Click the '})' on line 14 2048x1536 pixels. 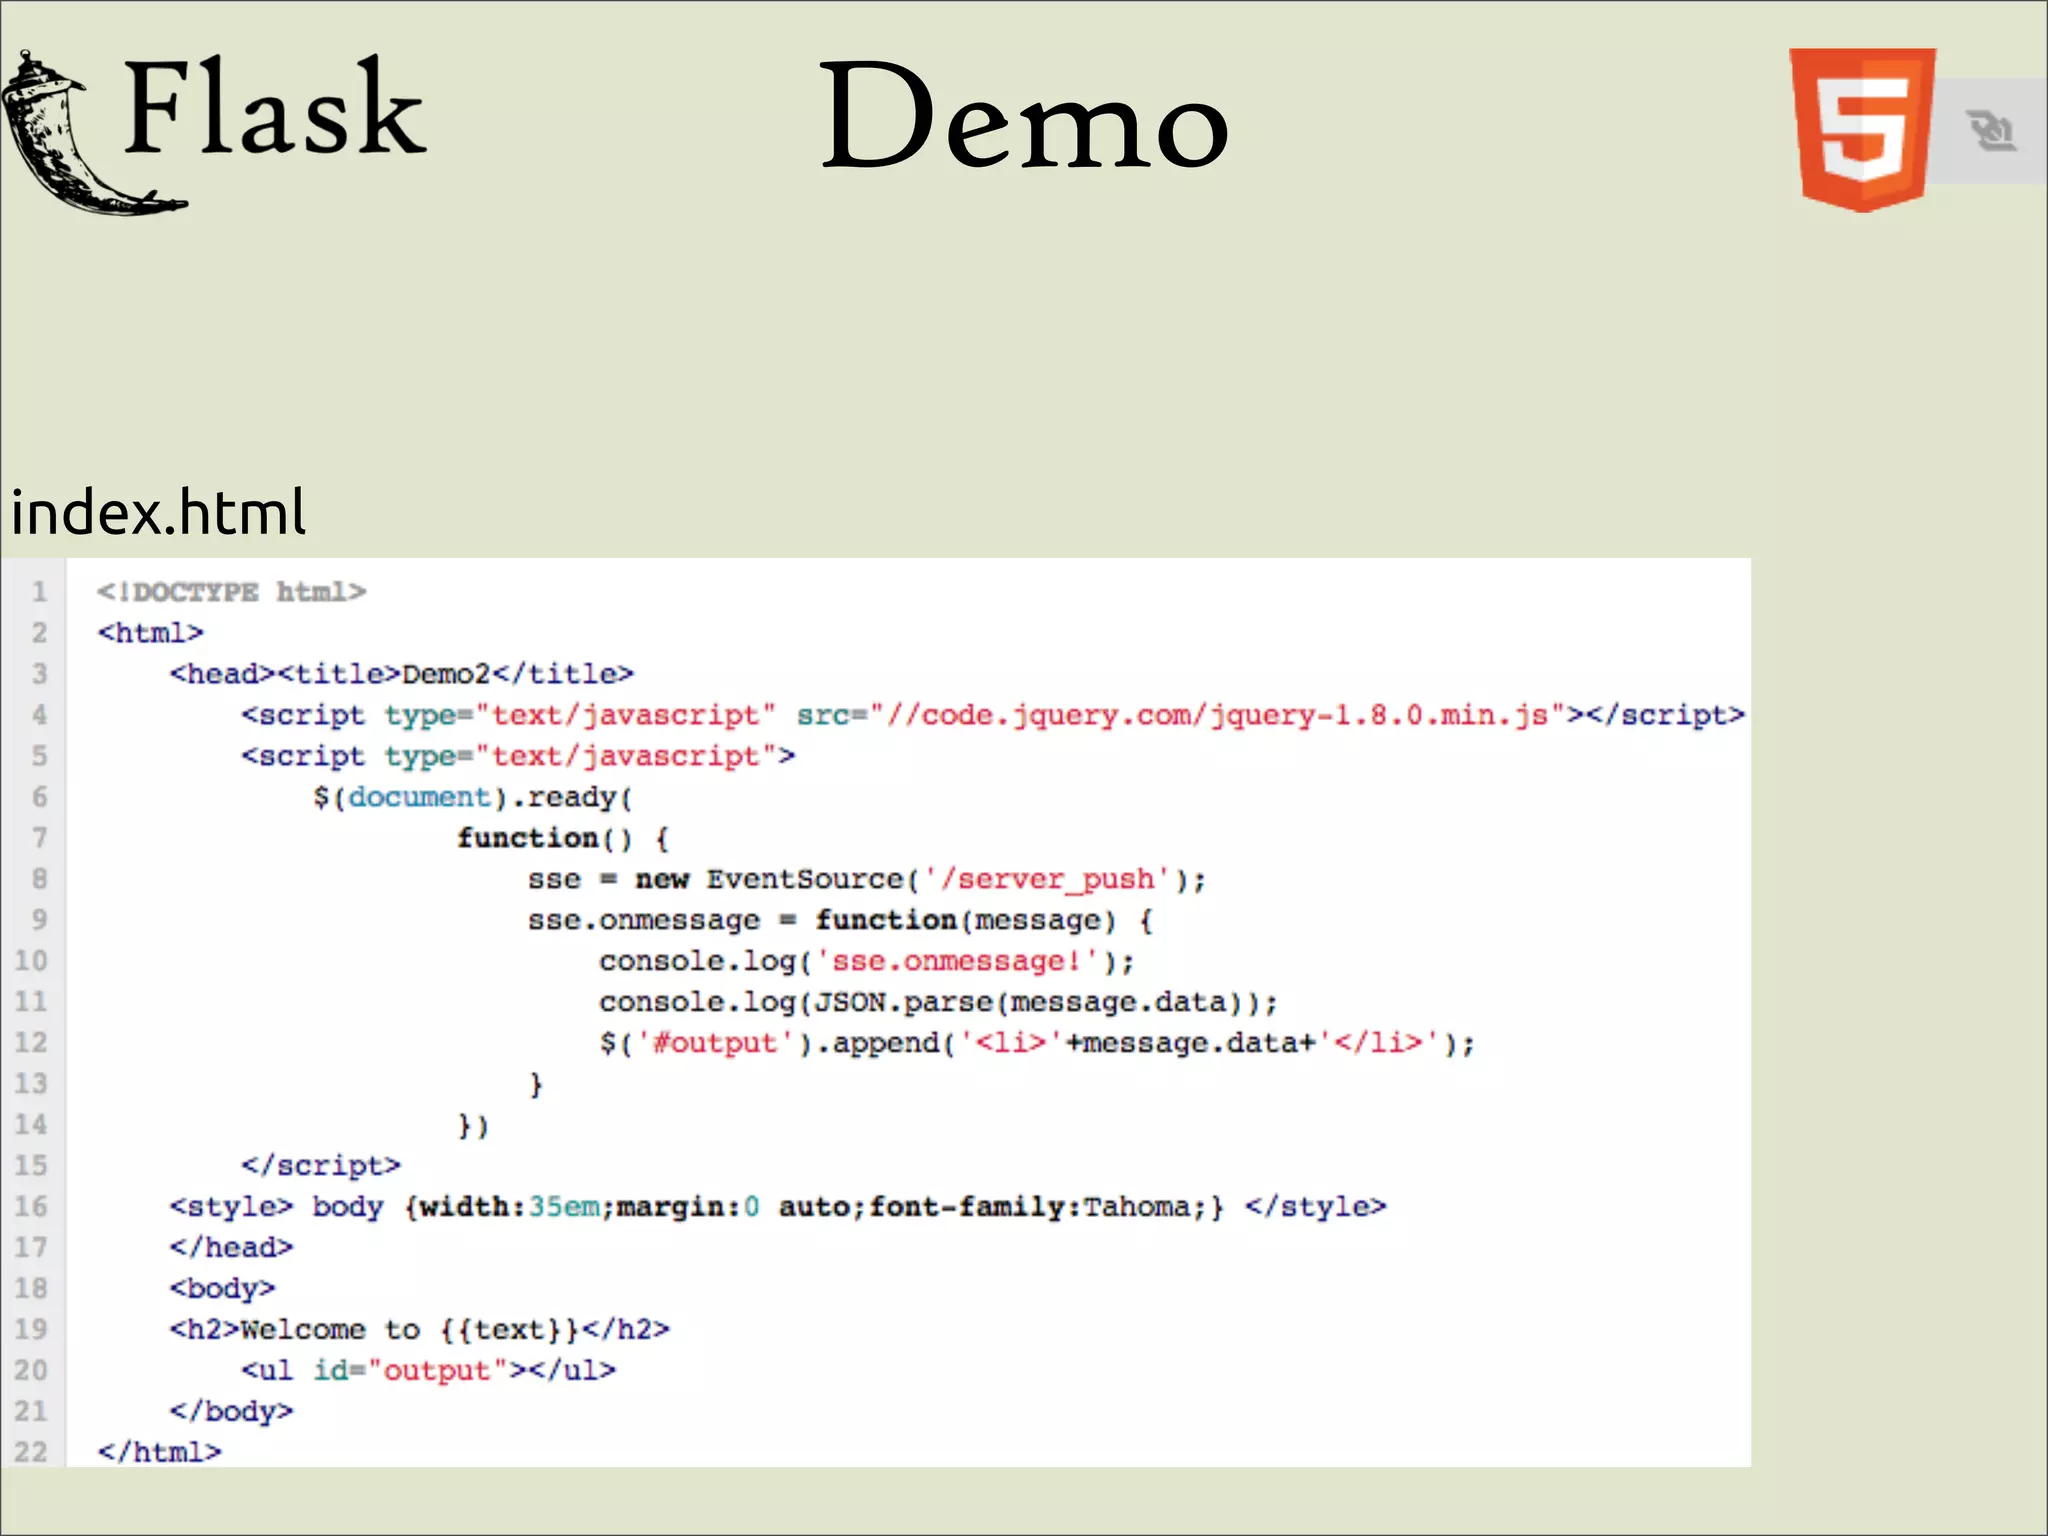(x=473, y=1125)
